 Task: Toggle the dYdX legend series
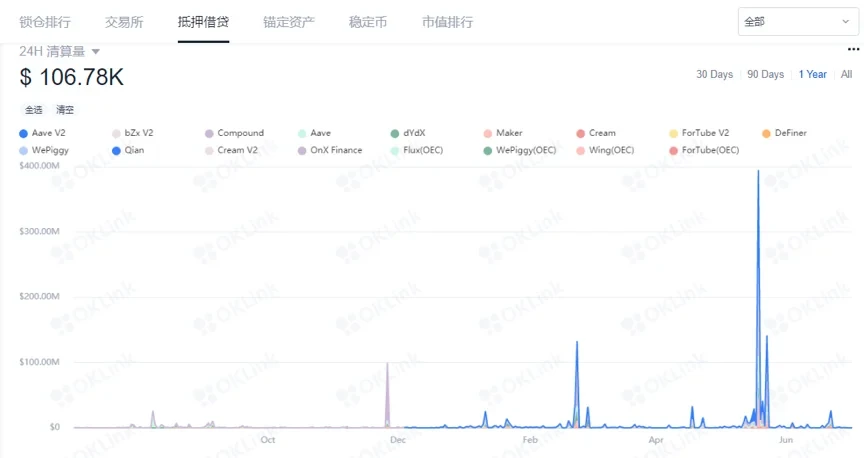(x=408, y=133)
